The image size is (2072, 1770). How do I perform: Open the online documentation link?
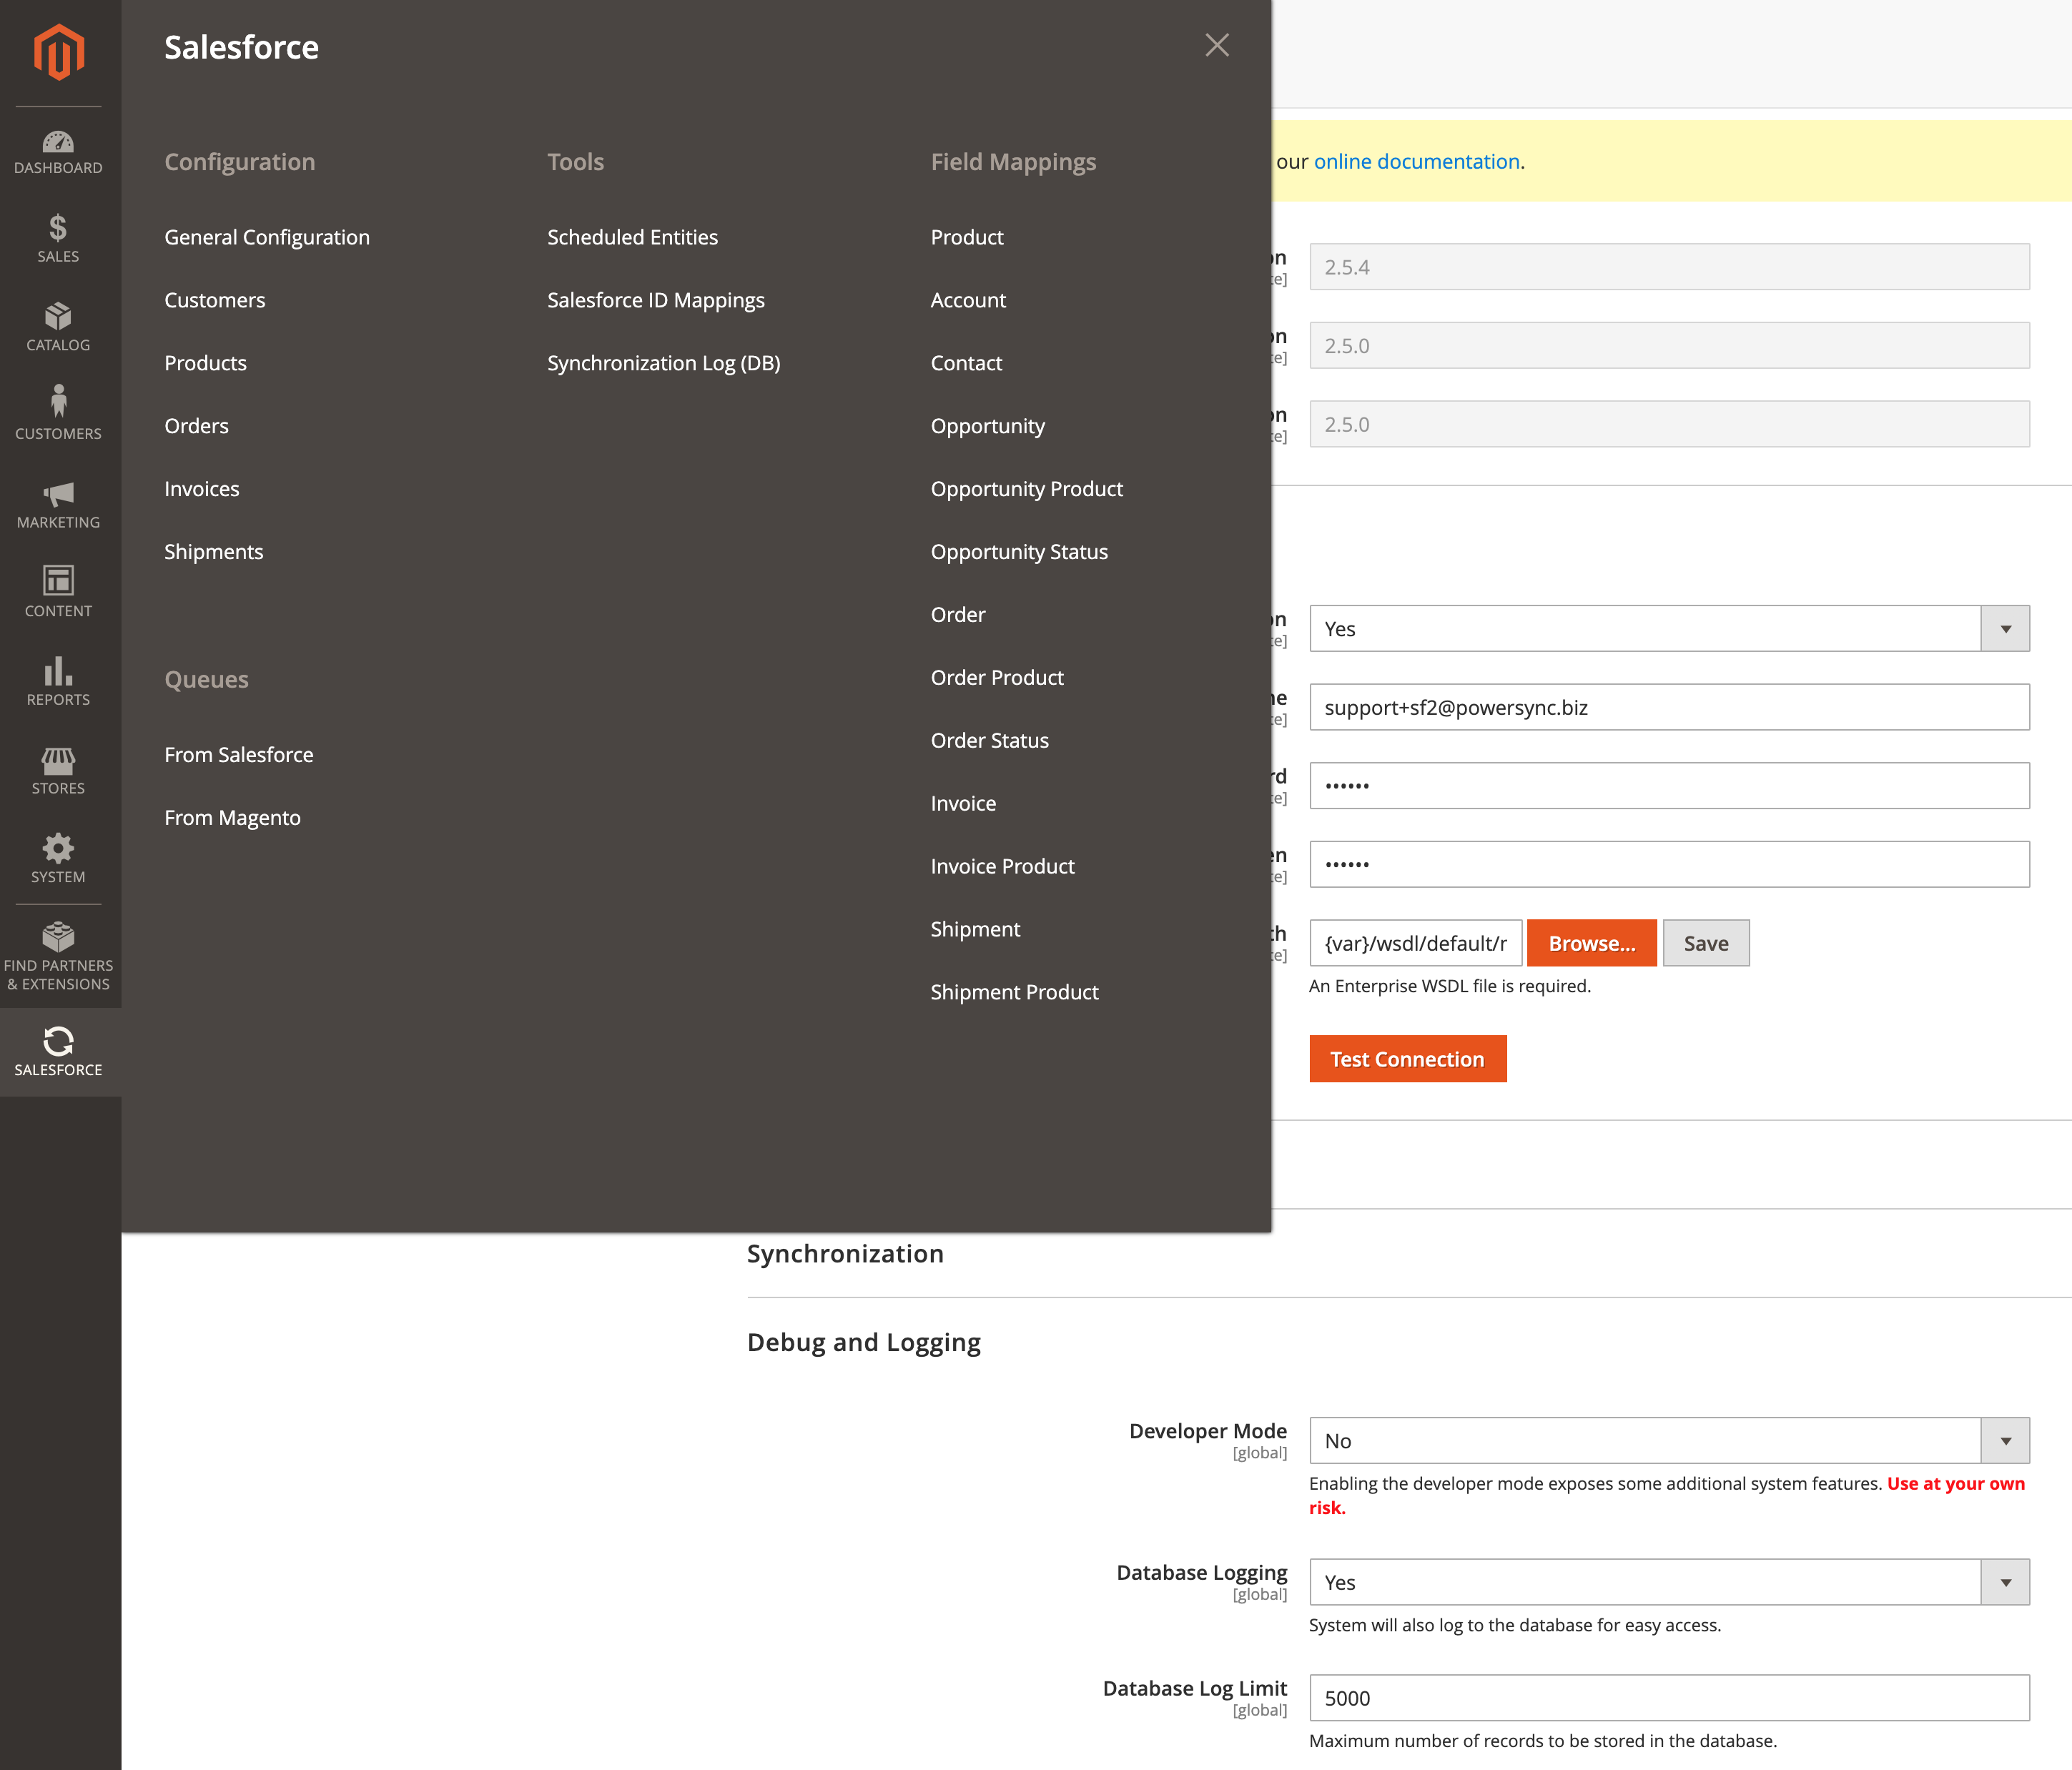tap(1416, 161)
